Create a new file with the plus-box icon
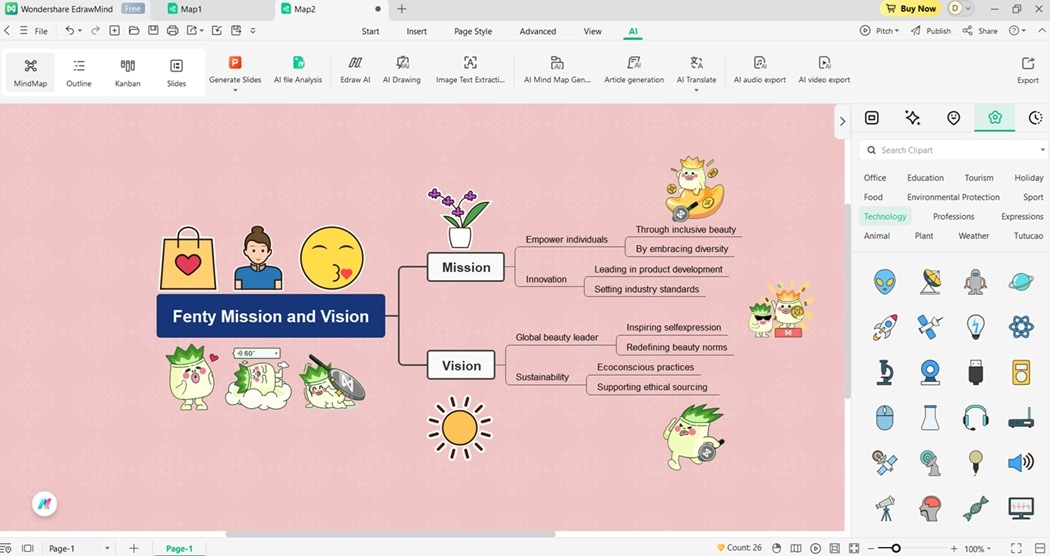This screenshot has width=1050, height=556. click(x=115, y=31)
